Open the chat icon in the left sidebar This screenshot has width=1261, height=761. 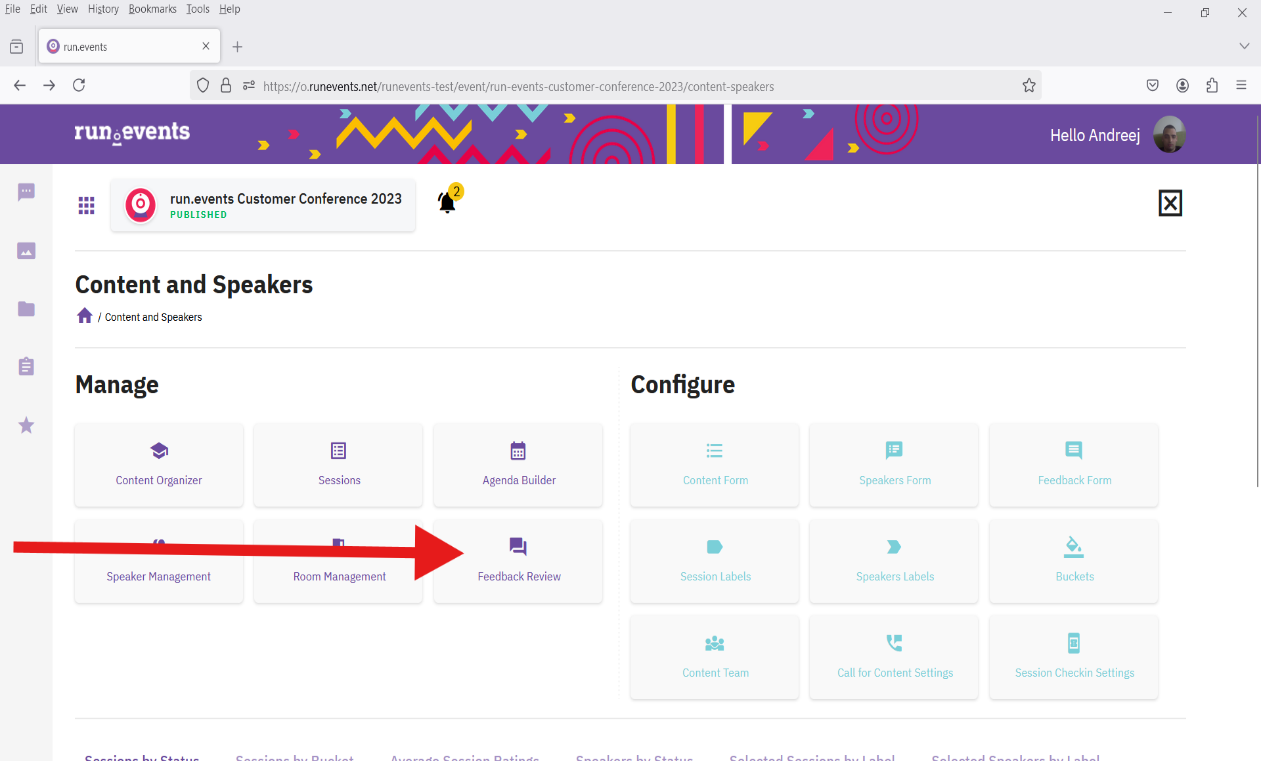[x=27, y=192]
